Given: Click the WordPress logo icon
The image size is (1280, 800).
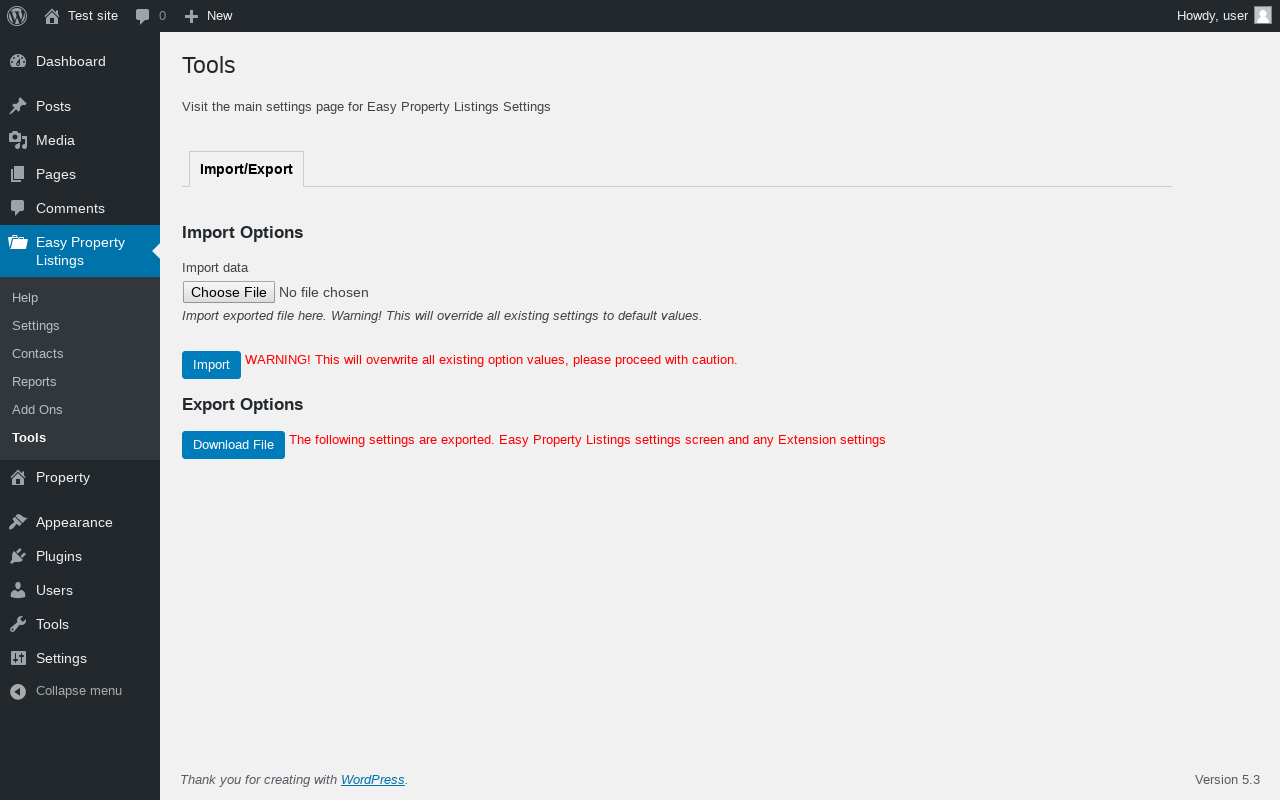Looking at the screenshot, I should [x=17, y=16].
